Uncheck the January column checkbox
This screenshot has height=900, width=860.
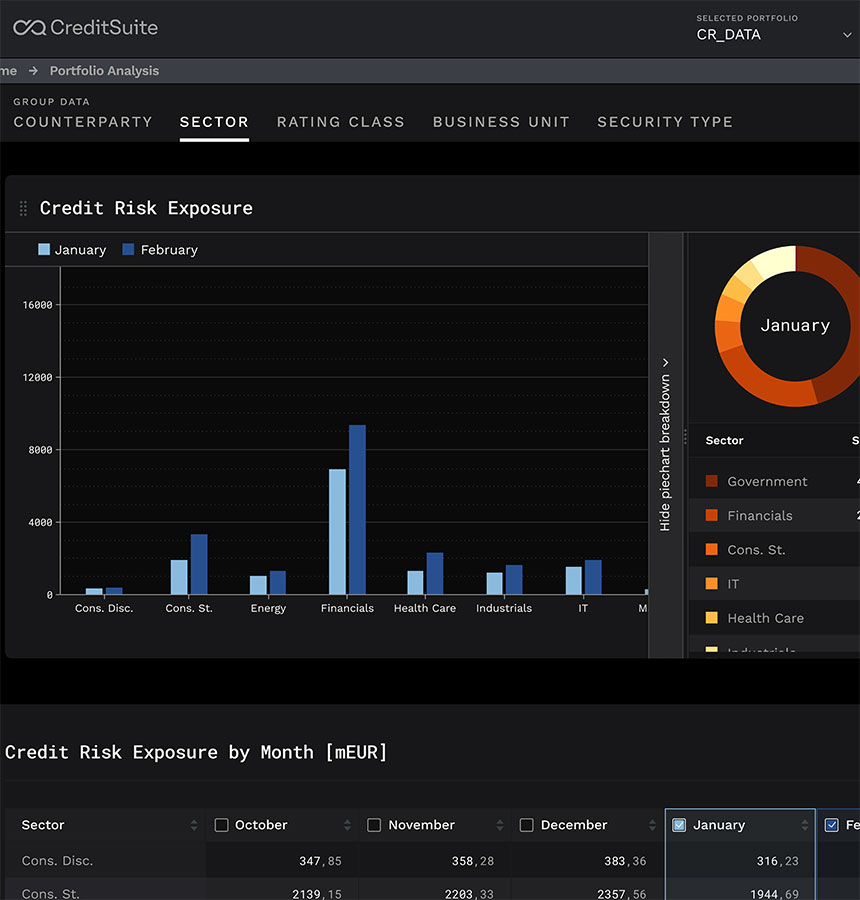pyautogui.click(x=679, y=825)
